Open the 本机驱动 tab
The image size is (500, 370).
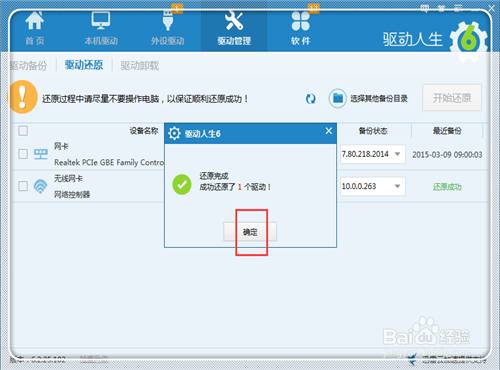click(x=101, y=29)
